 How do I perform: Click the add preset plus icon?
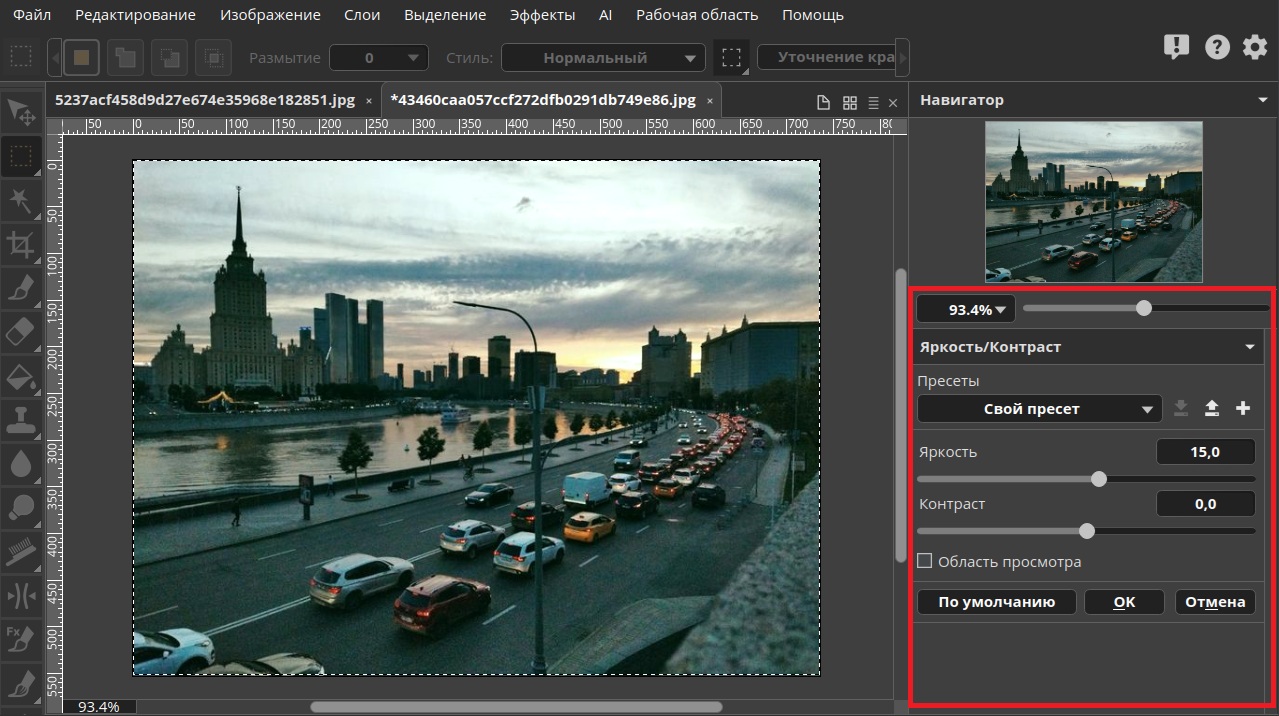click(1243, 408)
